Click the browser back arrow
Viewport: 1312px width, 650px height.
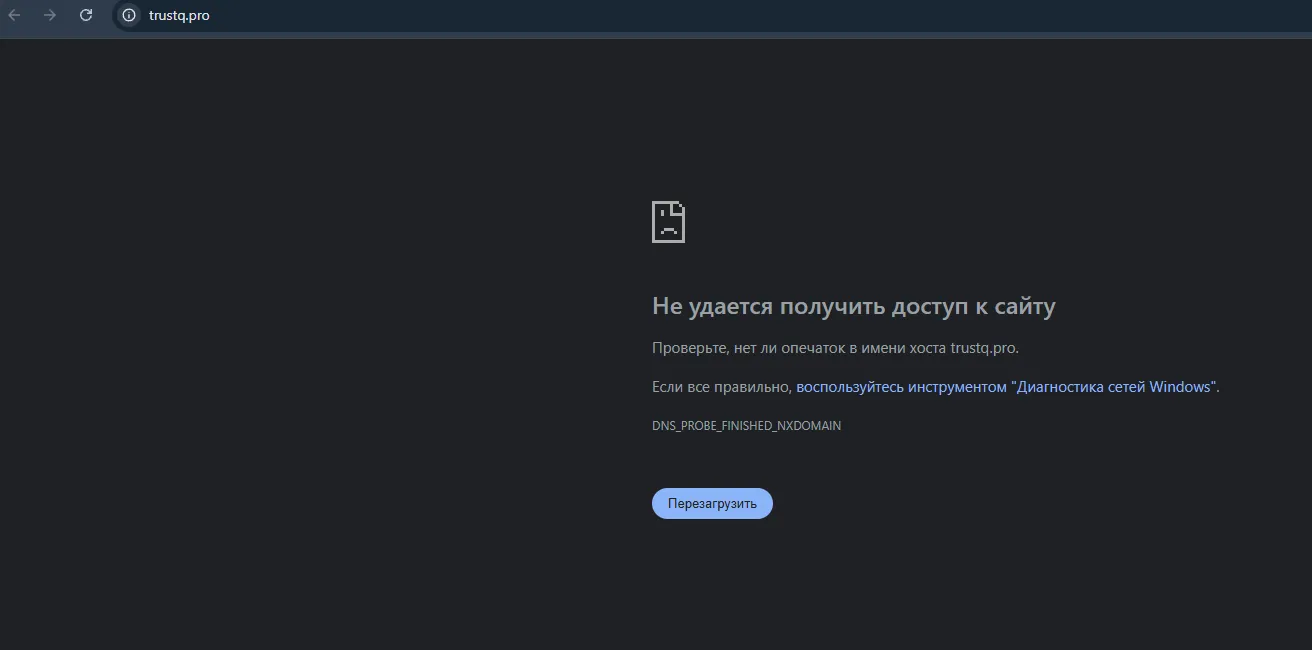[15, 15]
